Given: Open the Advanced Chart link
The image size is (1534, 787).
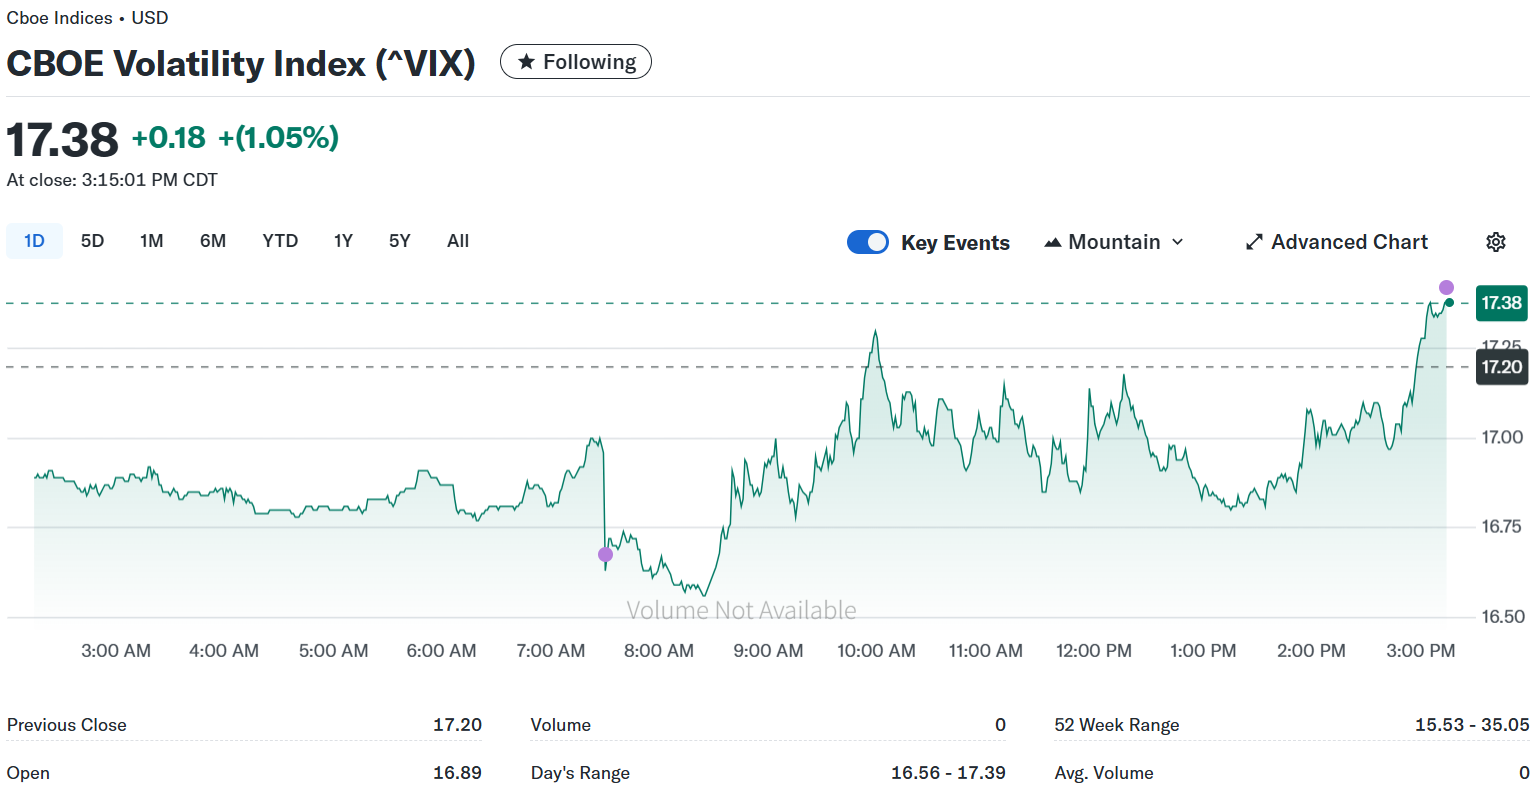Looking at the screenshot, I should click(1337, 242).
